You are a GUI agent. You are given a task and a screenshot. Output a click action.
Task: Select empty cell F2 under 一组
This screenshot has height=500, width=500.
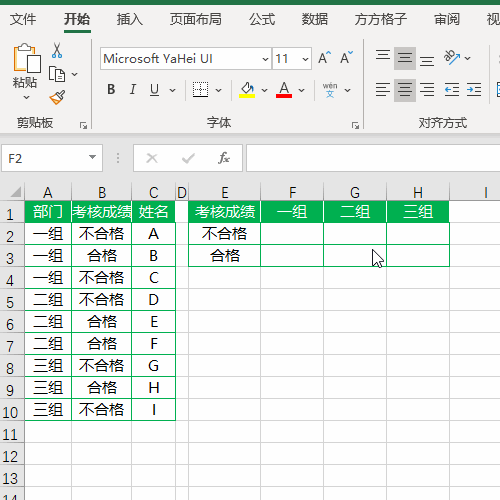[292, 234]
